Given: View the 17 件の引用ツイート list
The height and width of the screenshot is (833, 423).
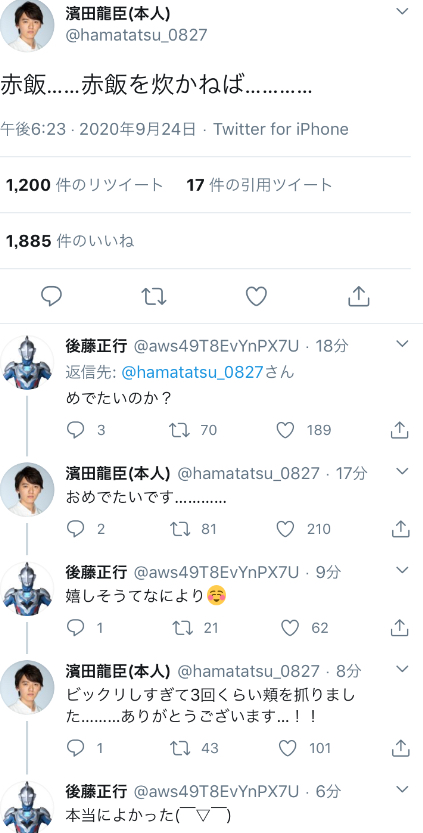Looking at the screenshot, I should click(x=259, y=185).
